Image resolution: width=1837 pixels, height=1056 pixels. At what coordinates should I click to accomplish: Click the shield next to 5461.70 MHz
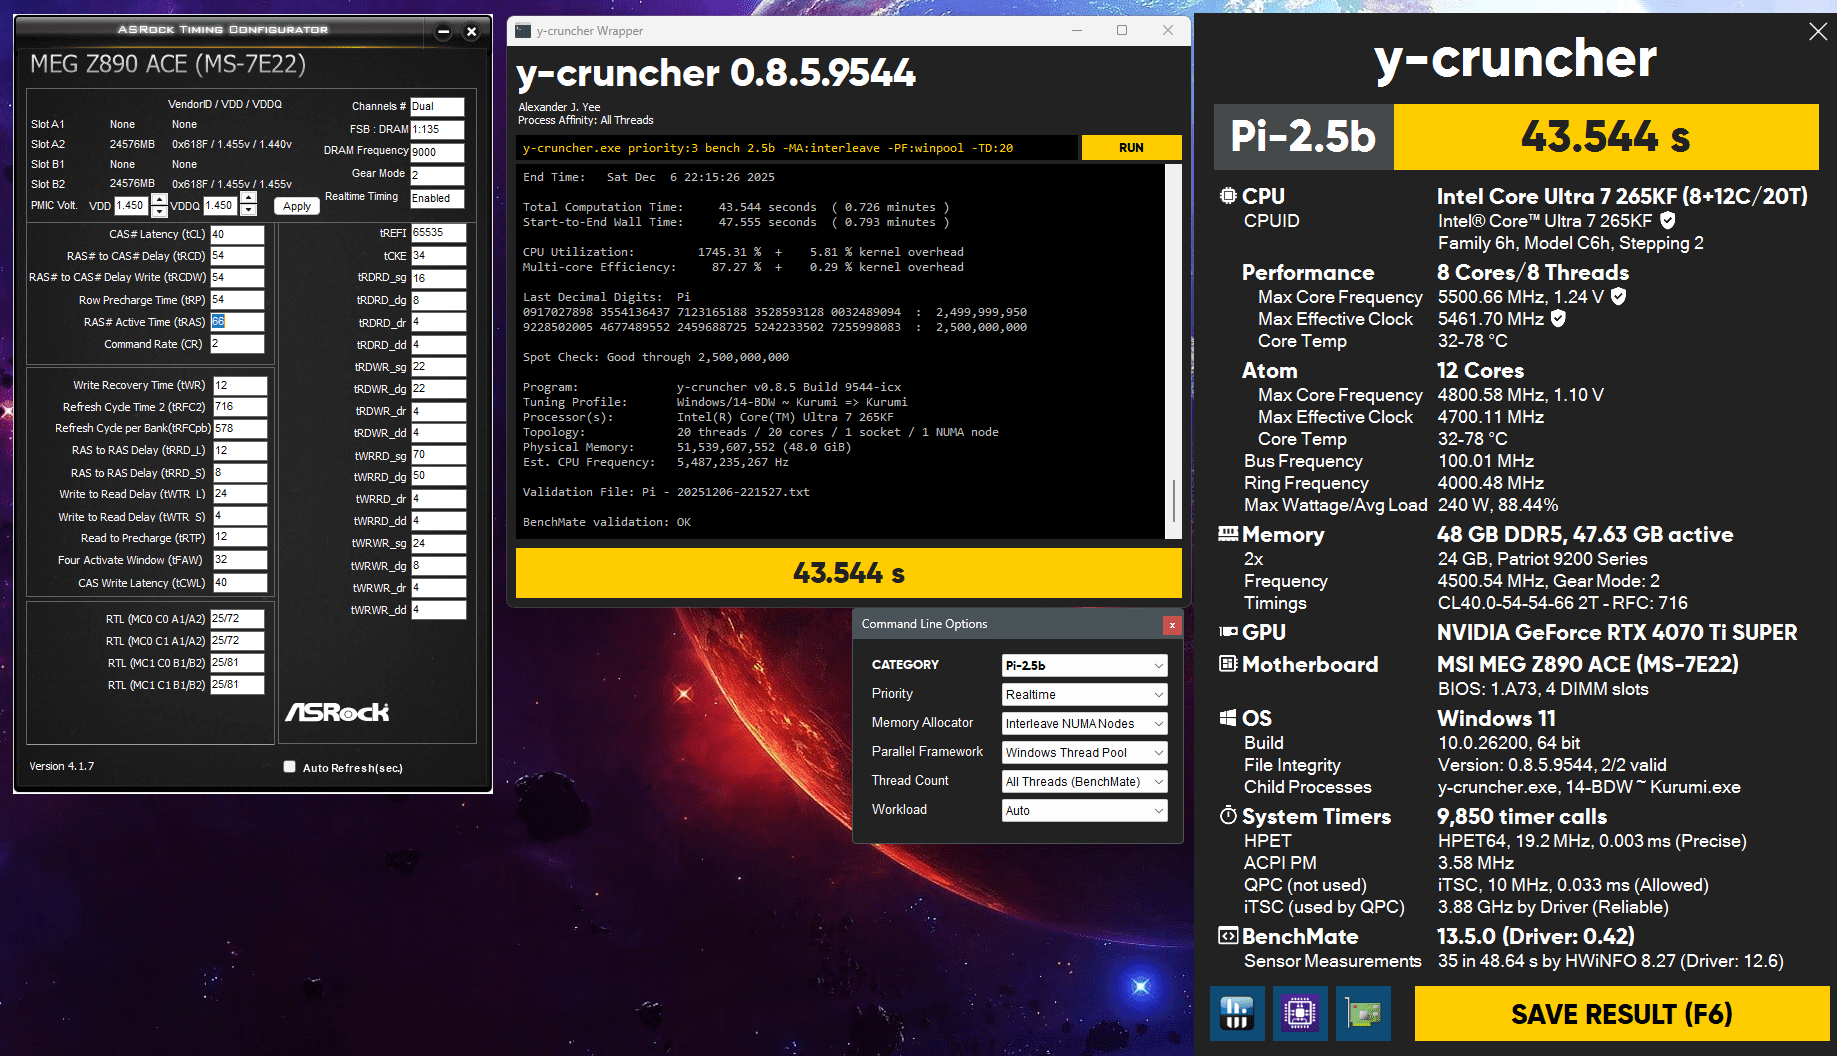coord(1558,318)
